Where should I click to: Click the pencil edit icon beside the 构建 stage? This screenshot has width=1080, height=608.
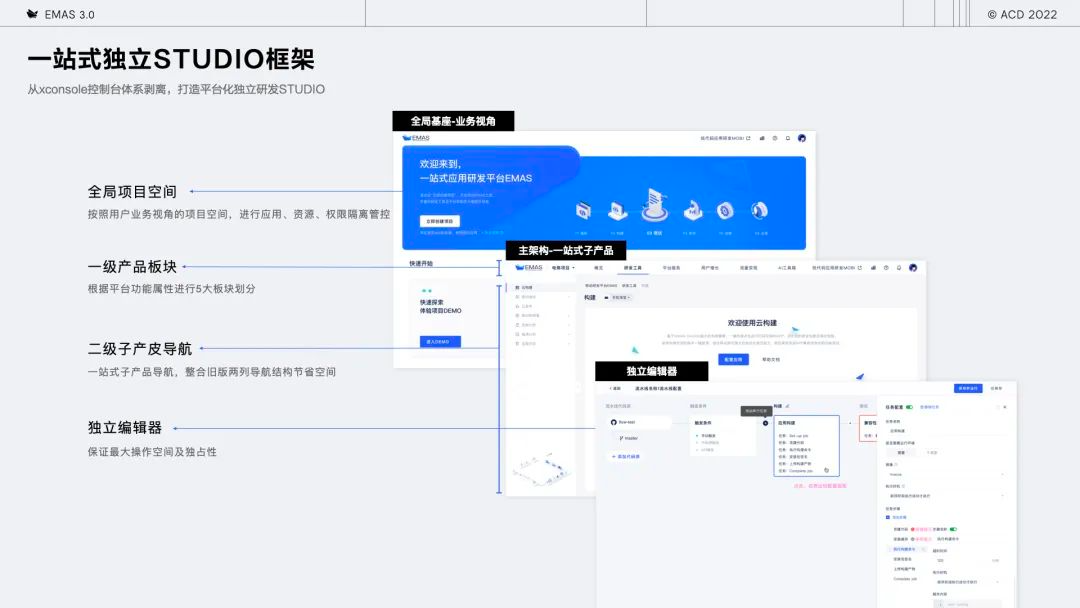(x=788, y=406)
